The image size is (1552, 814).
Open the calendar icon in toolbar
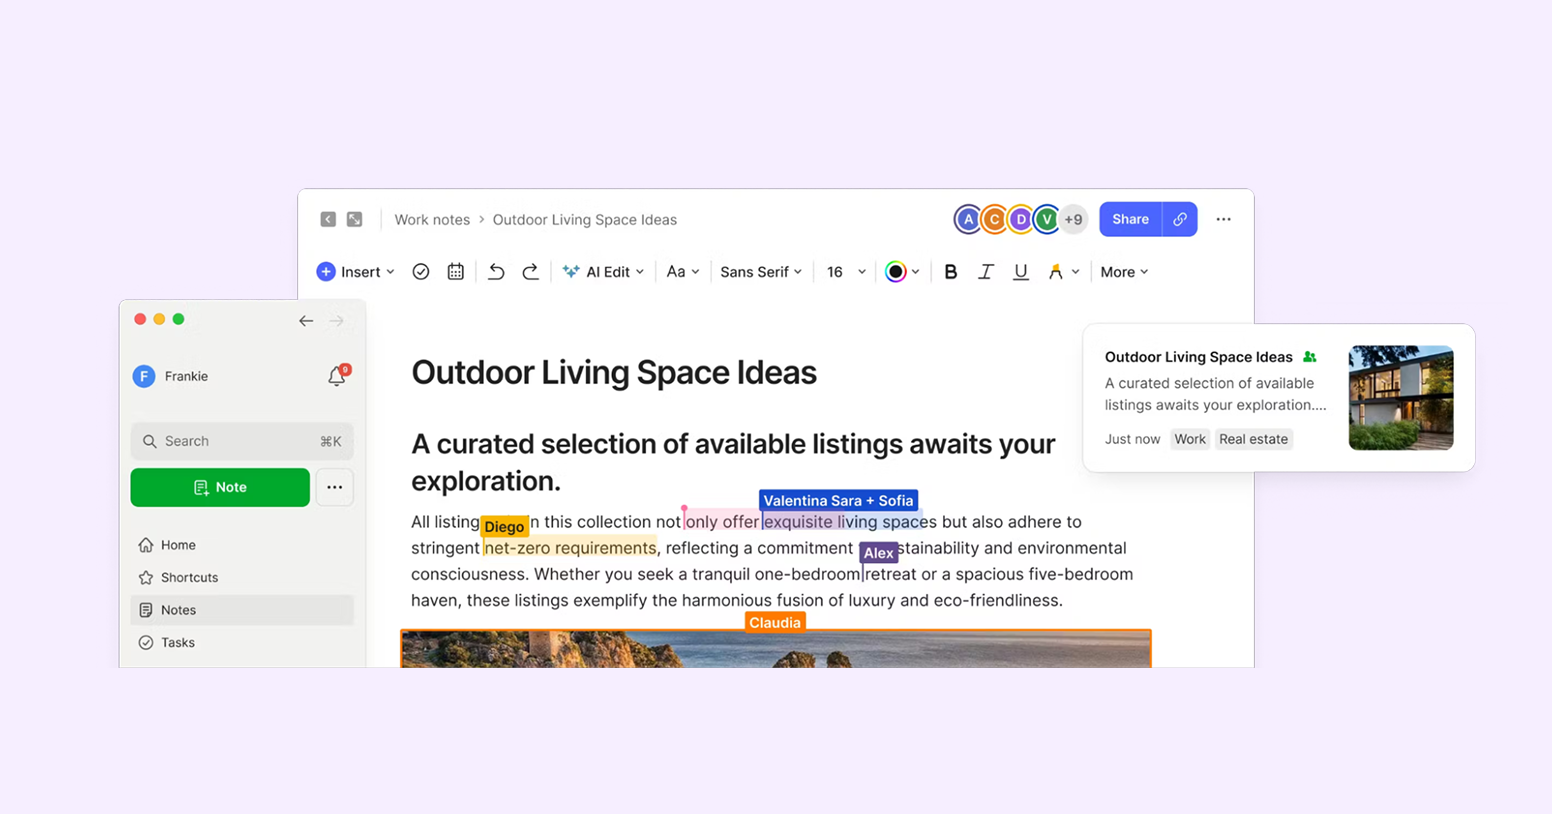(456, 272)
